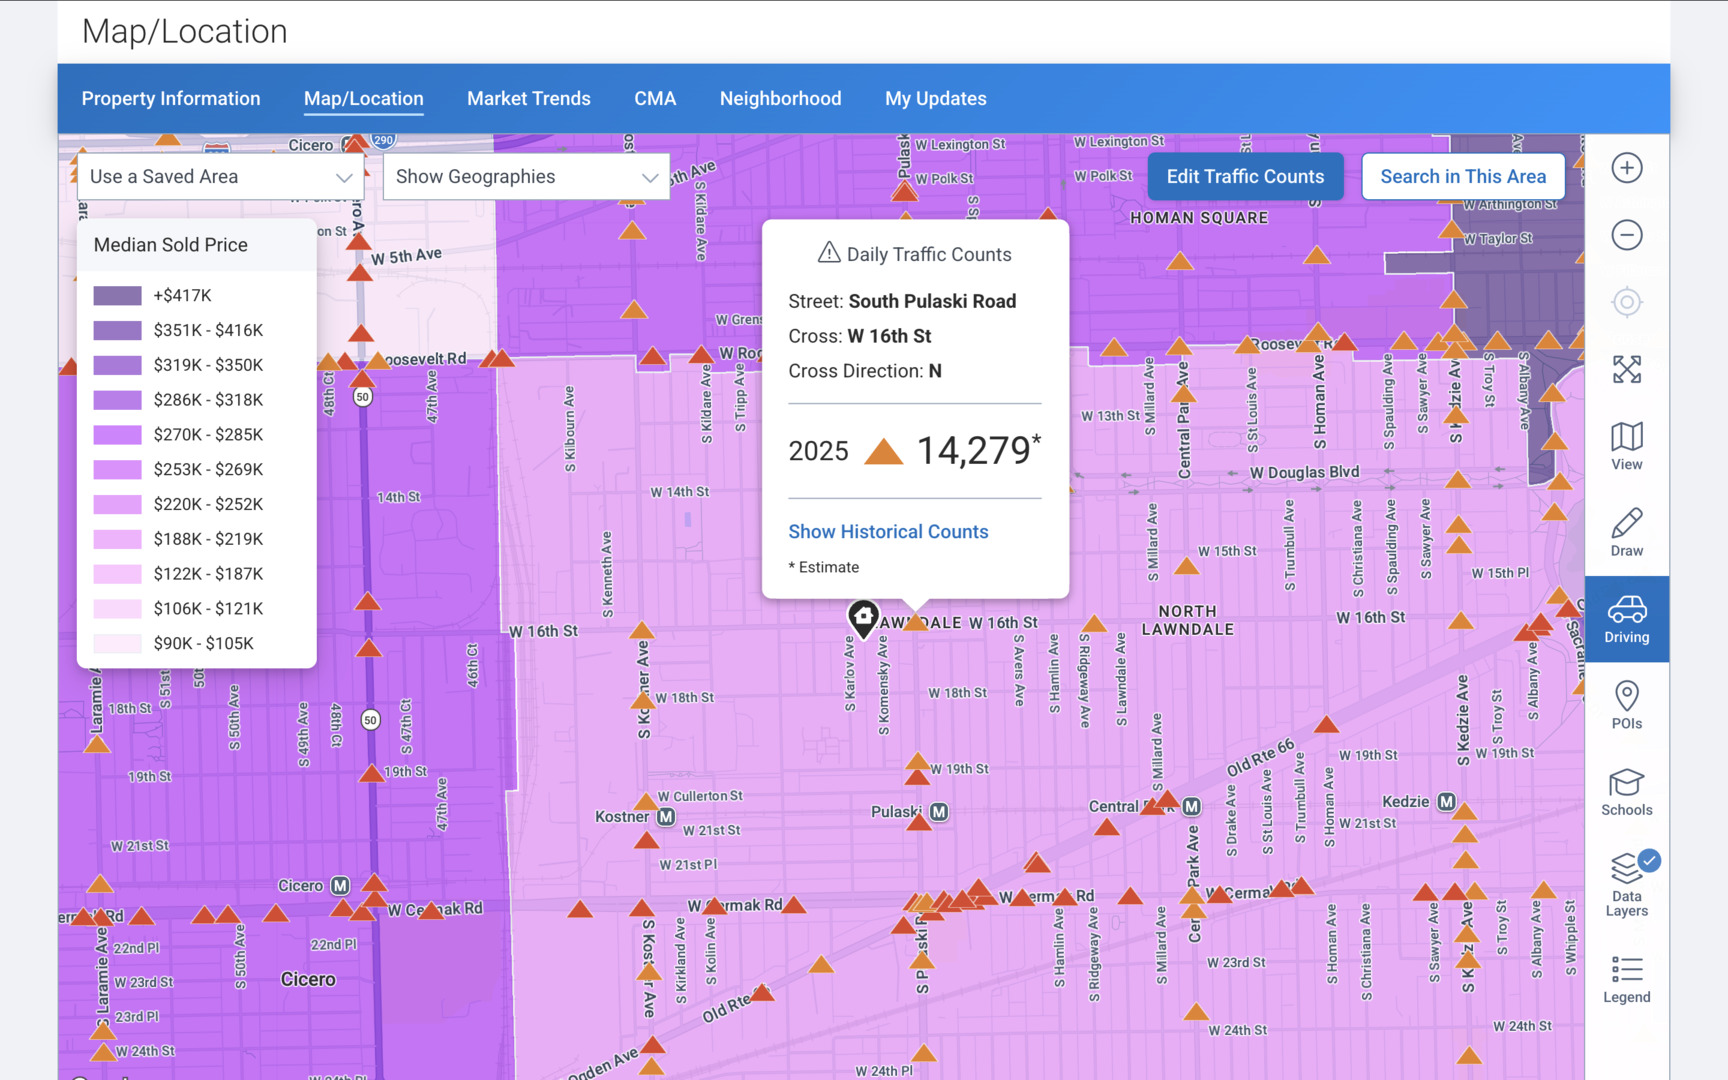Expand the Show Geographies dropdown
Viewport: 1728px width, 1080px height.
click(x=526, y=177)
